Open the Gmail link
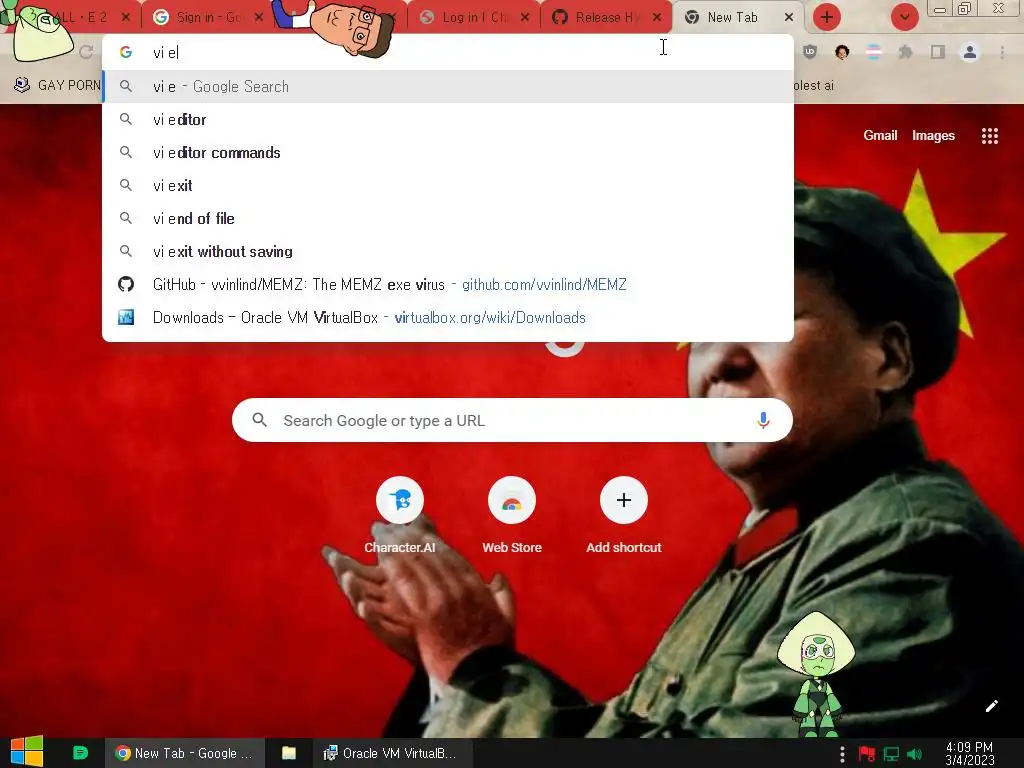Screen dimensions: 1024x768 880,135
